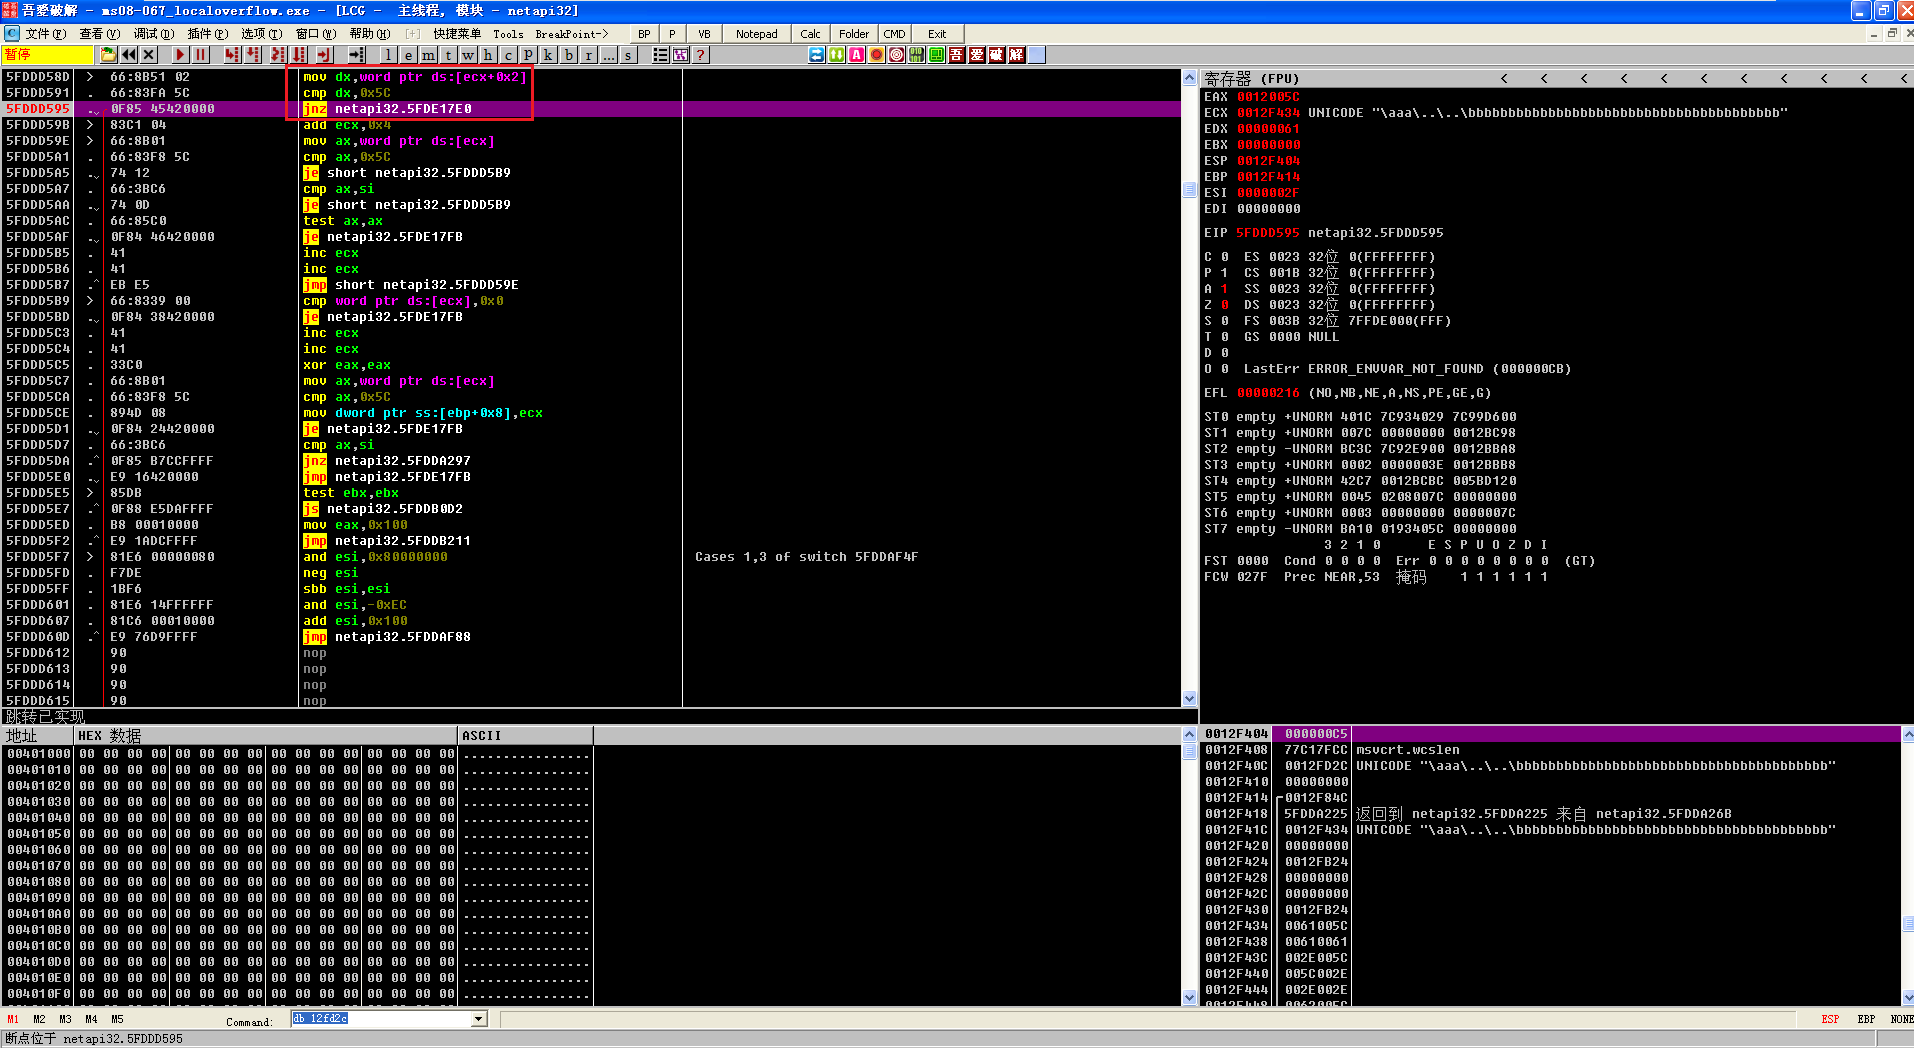The height and width of the screenshot is (1048, 1914).
Task: Open the Source window with the 's' button
Action: pos(628,55)
